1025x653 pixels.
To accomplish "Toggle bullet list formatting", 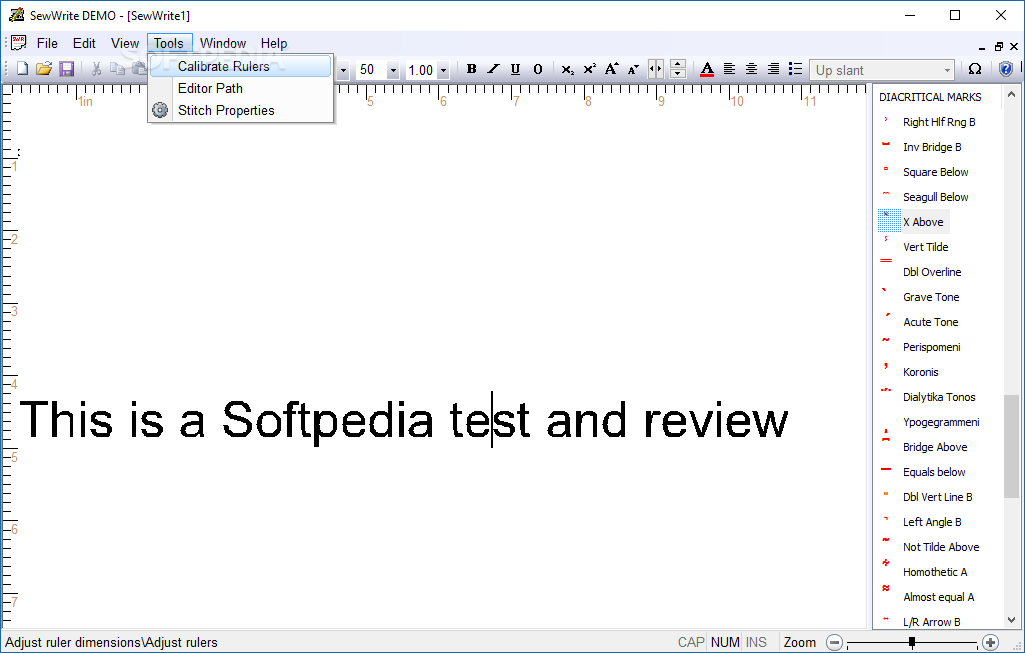I will pos(795,69).
